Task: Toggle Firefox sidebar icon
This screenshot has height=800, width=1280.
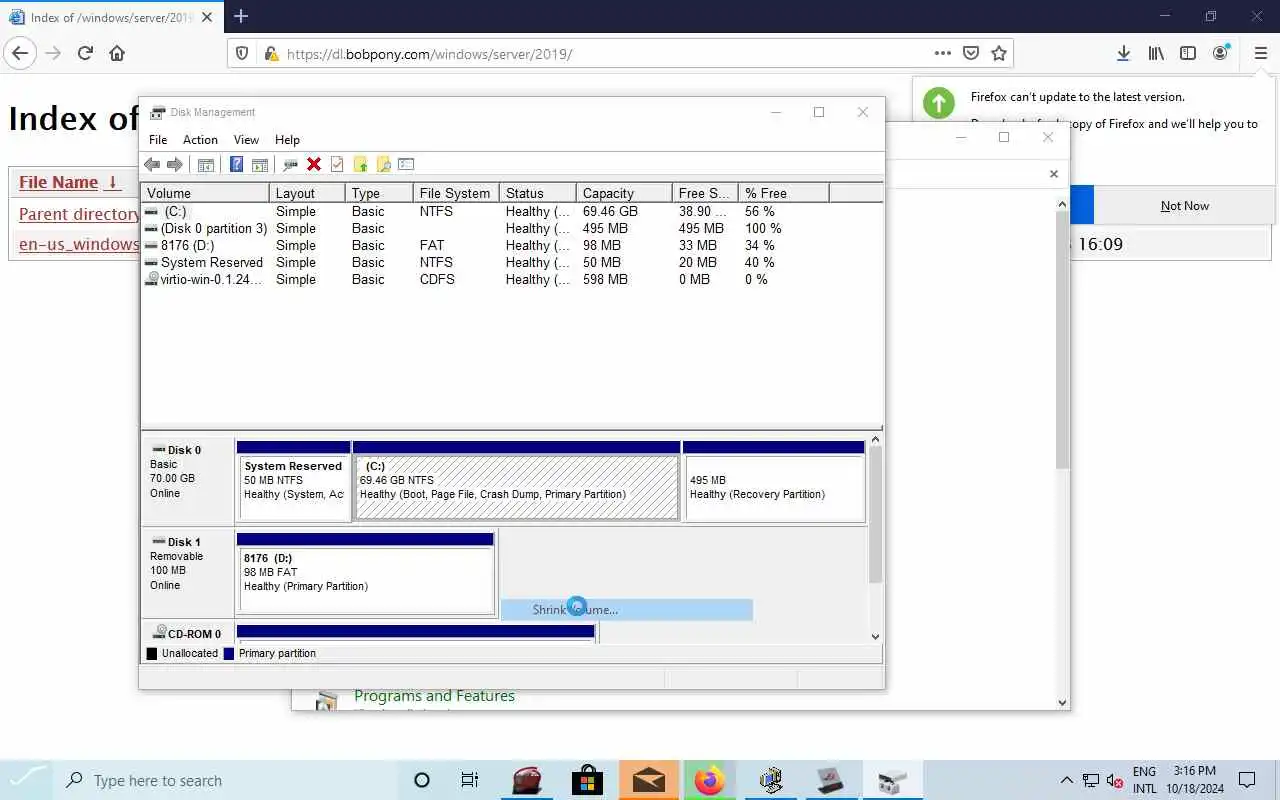Action: [1188, 54]
